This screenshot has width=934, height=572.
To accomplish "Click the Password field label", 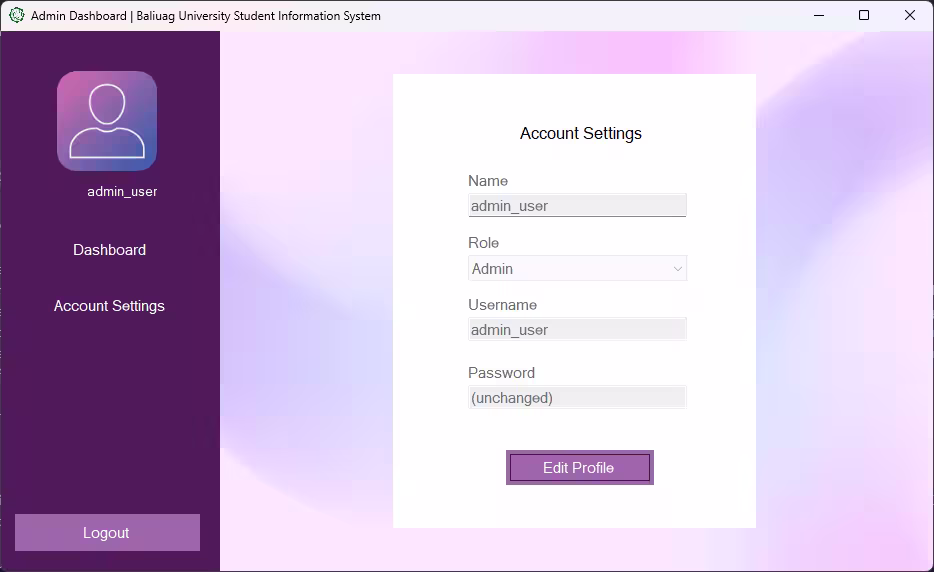I will click(x=501, y=372).
